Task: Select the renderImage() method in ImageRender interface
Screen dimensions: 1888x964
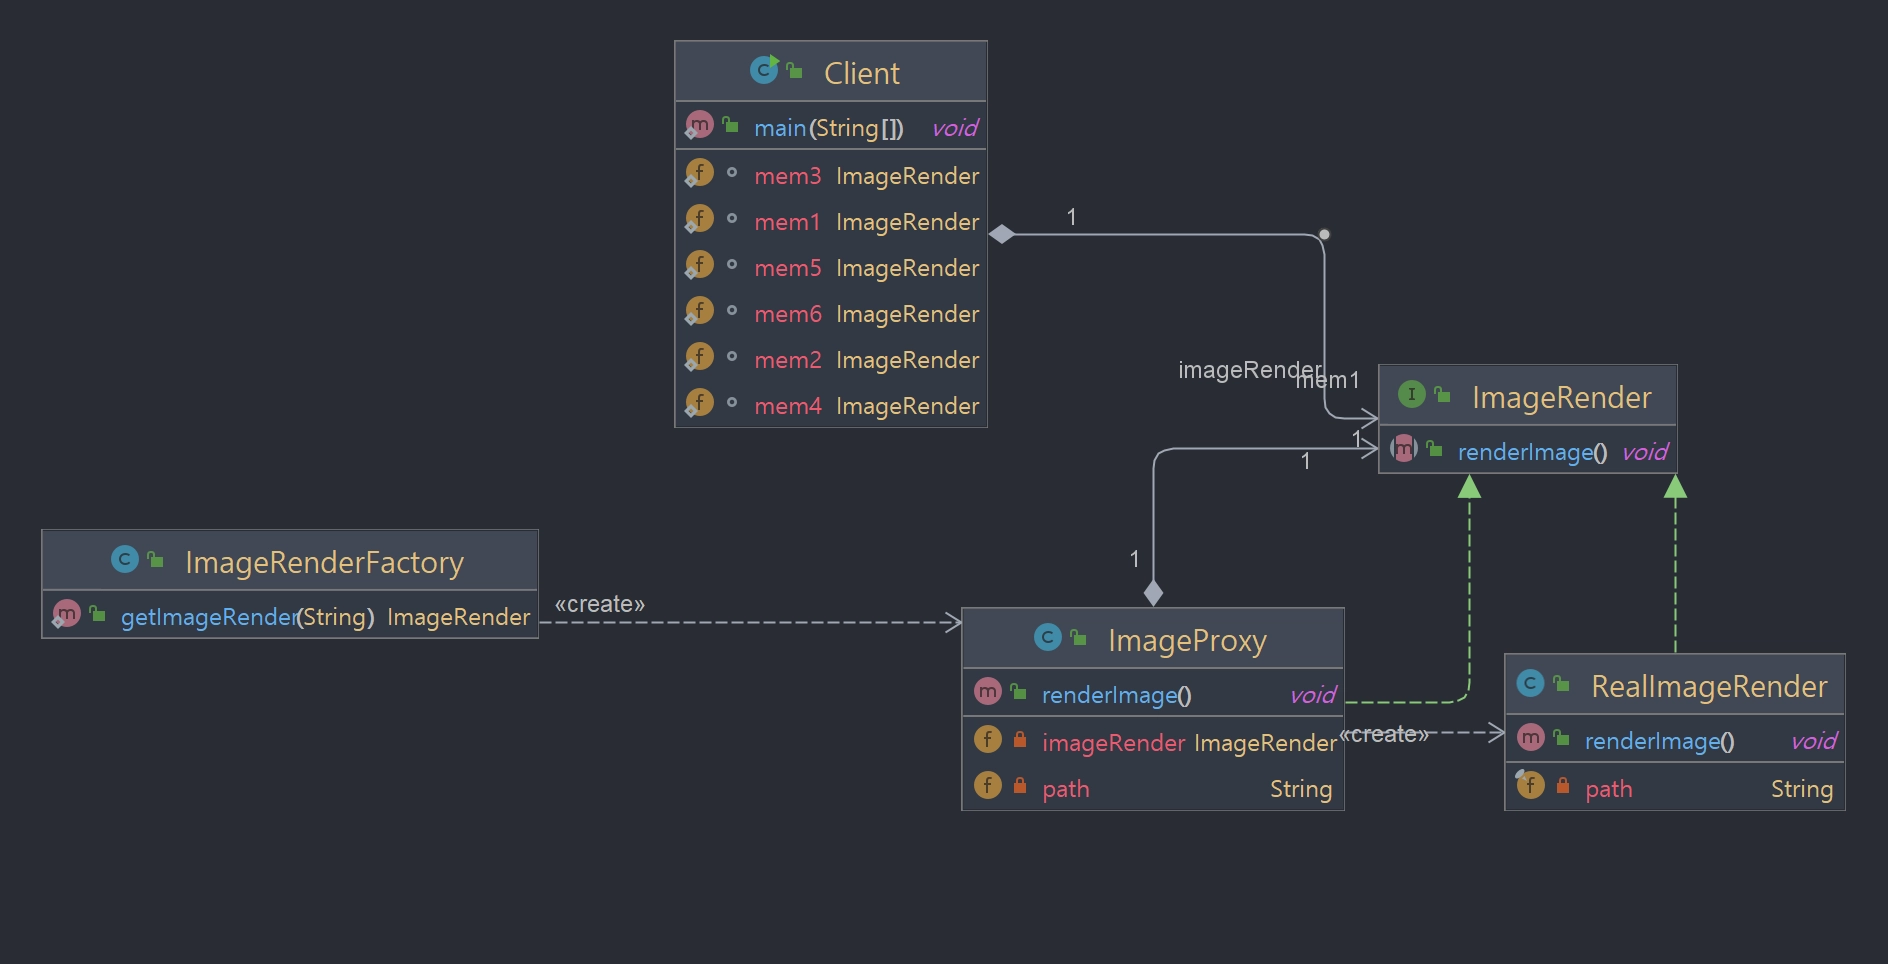Action: coord(1531,452)
